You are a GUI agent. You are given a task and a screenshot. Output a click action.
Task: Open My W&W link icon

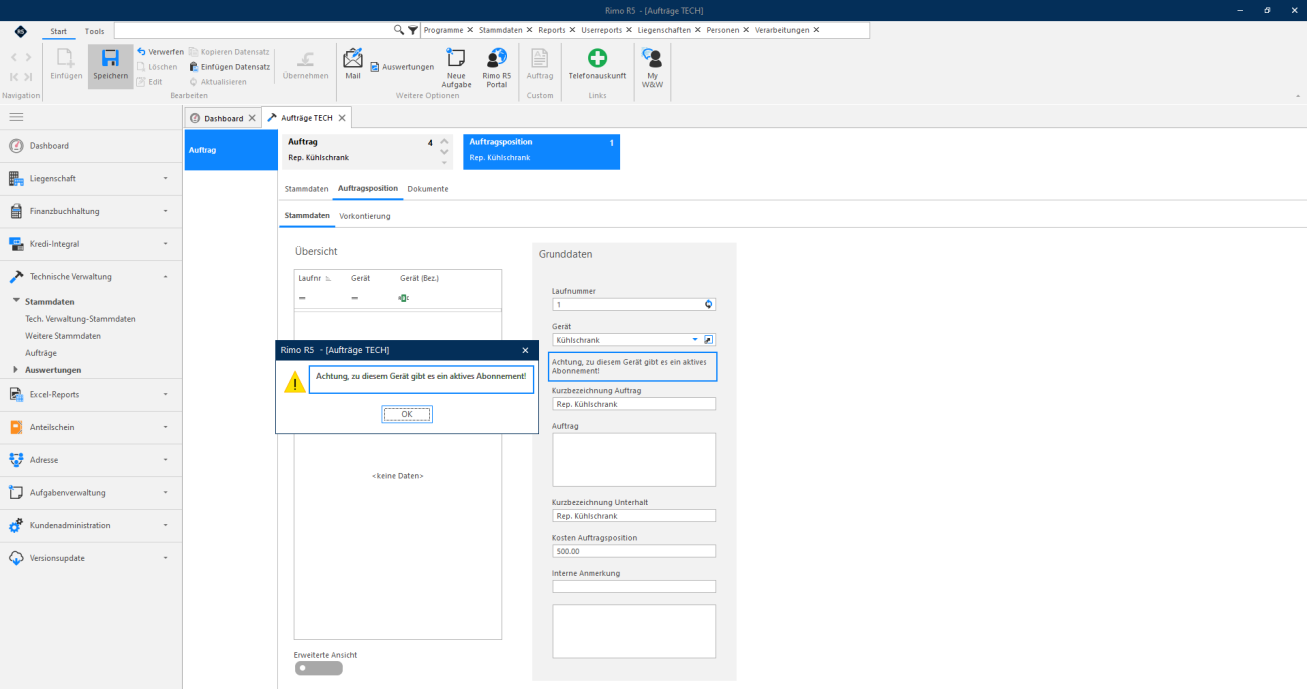tap(652, 58)
